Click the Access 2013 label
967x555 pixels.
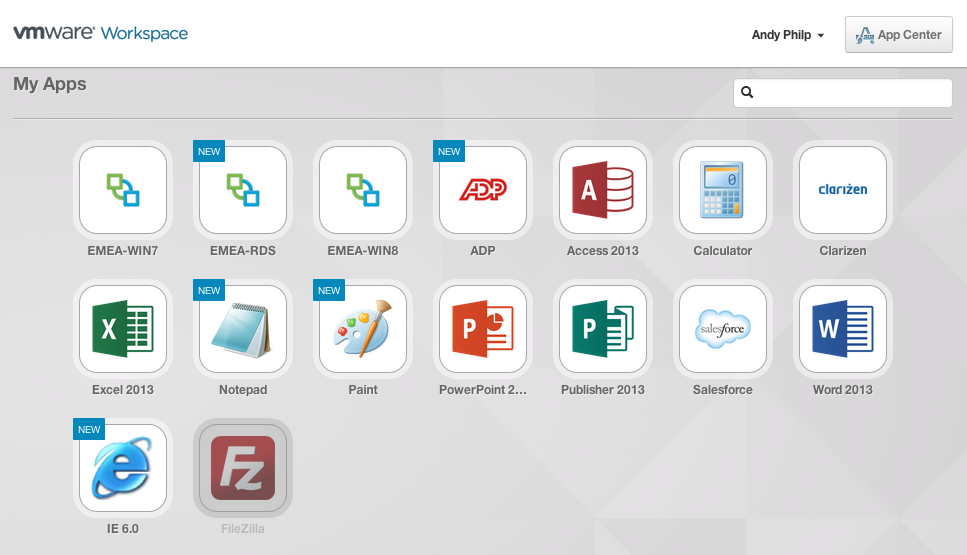(603, 251)
